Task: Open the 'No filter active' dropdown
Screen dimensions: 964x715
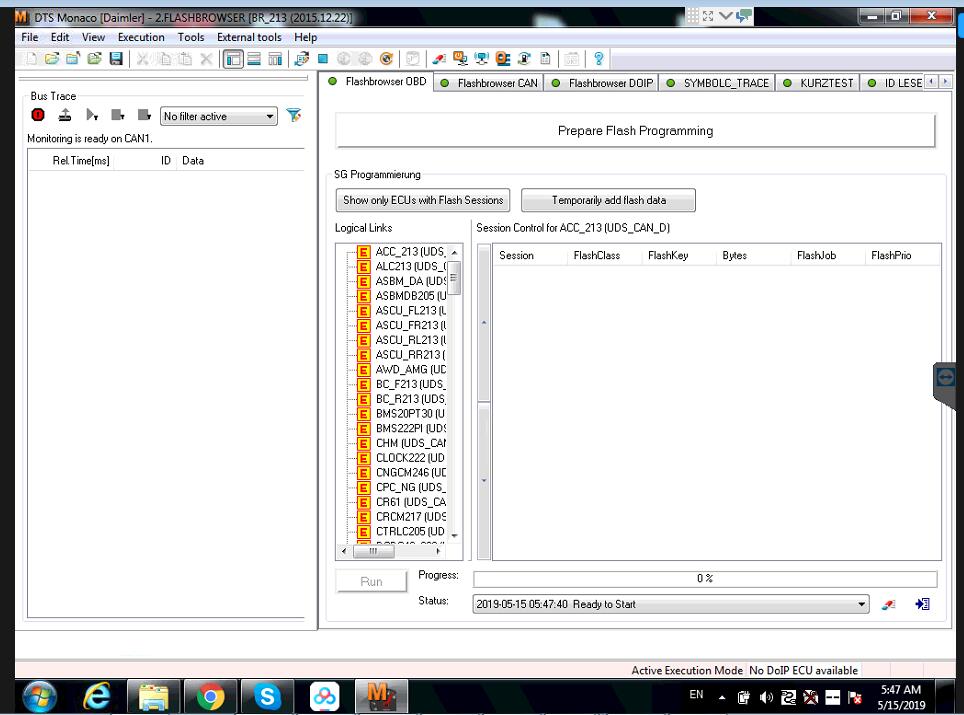Action: pyautogui.click(x=218, y=116)
